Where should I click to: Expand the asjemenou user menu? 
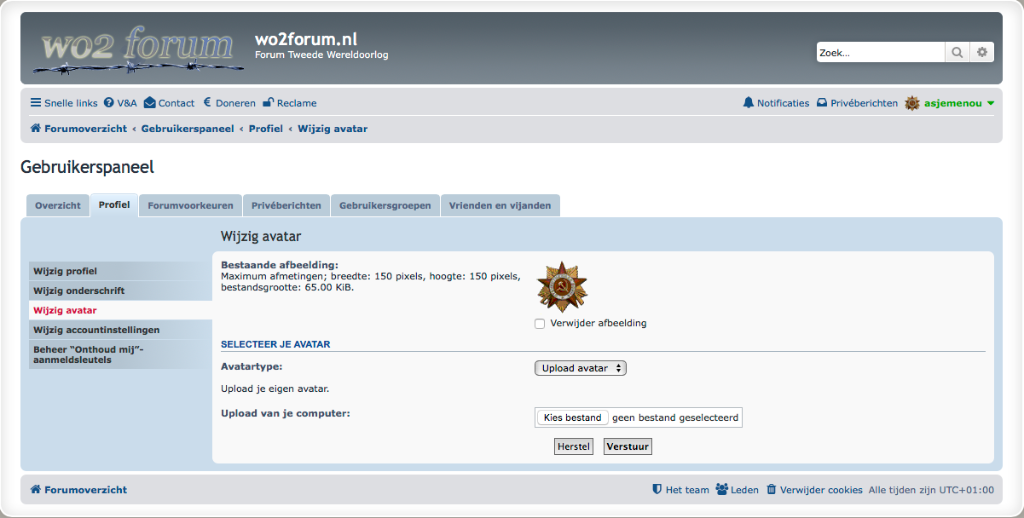(990, 103)
